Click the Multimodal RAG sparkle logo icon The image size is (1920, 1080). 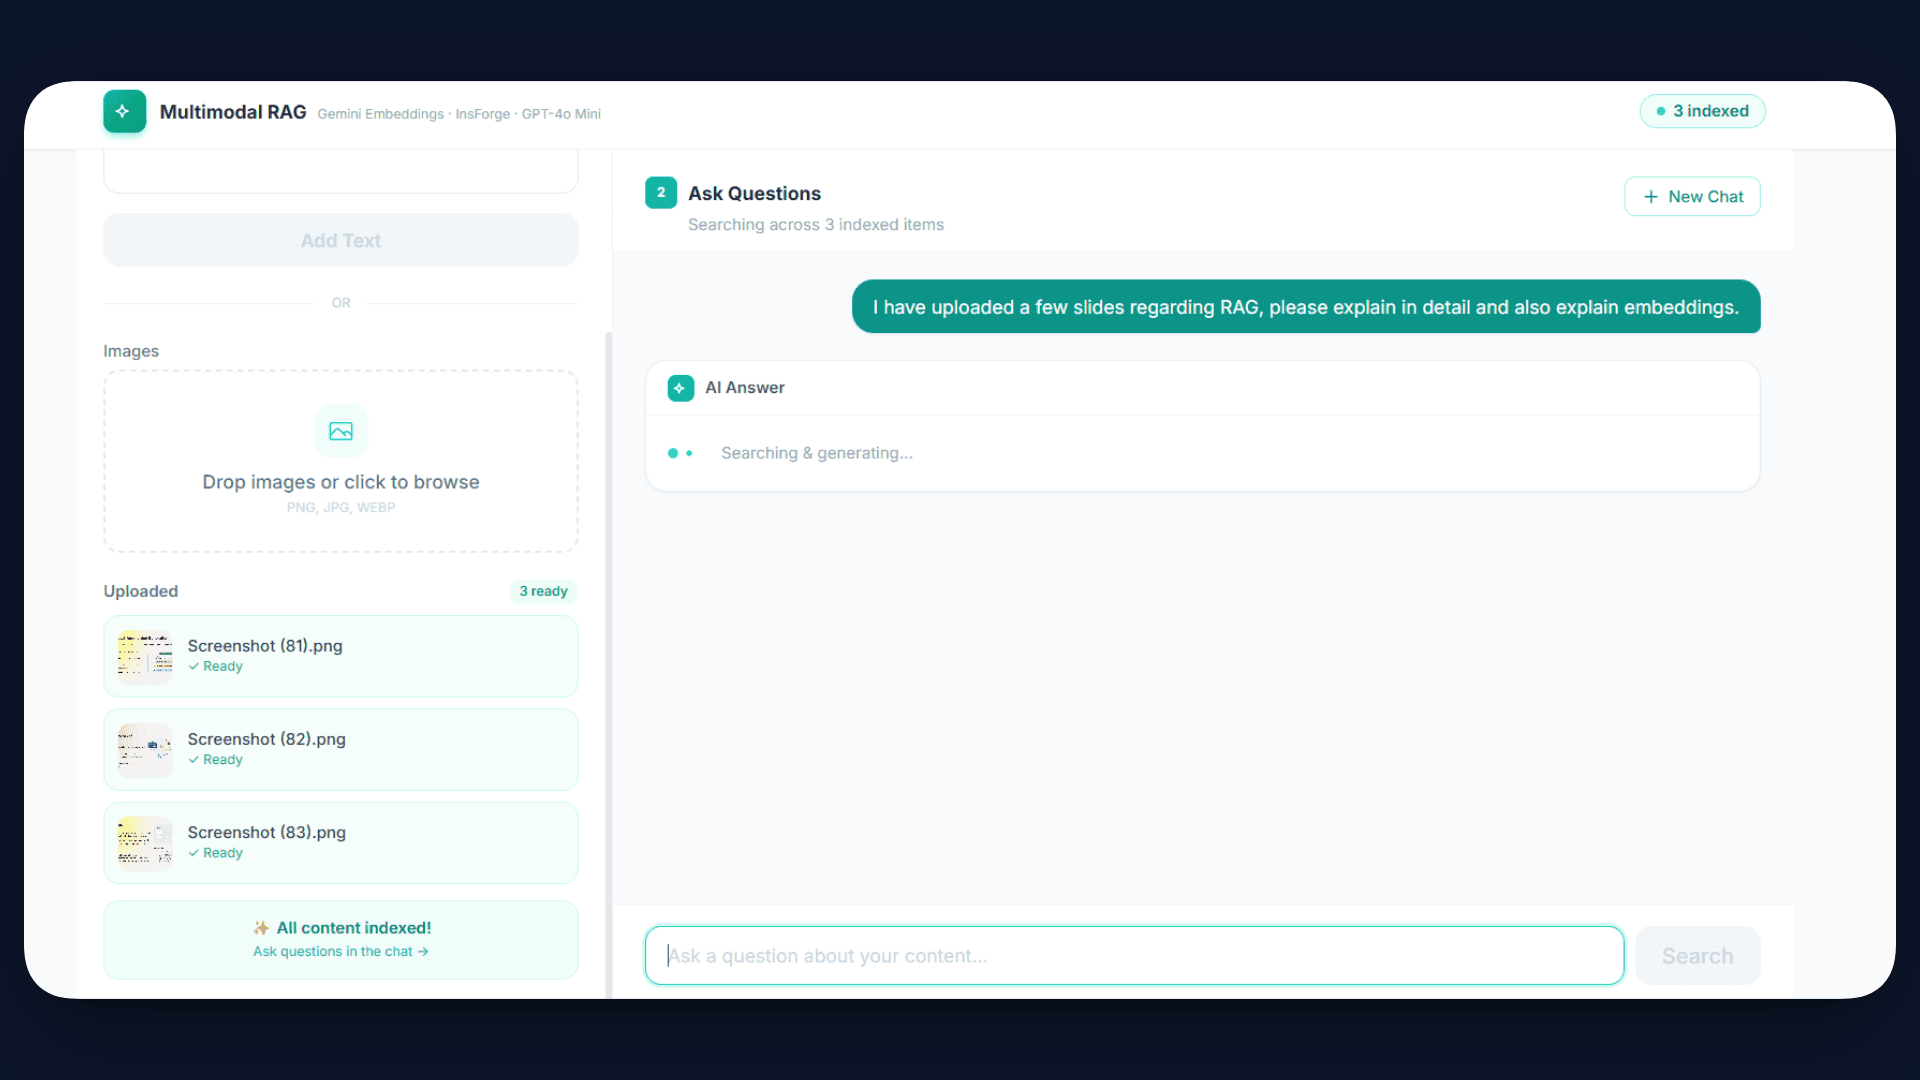tap(124, 111)
